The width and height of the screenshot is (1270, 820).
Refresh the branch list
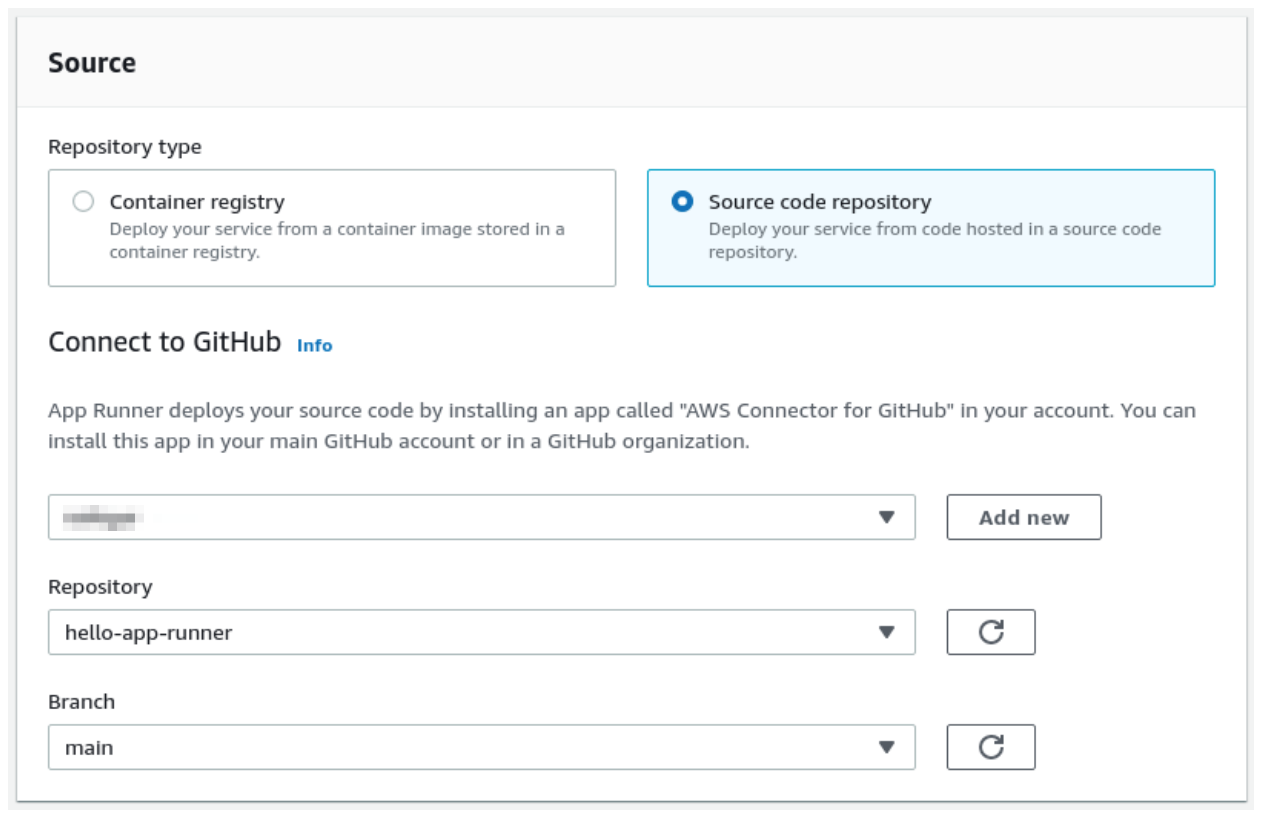[x=990, y=747]
